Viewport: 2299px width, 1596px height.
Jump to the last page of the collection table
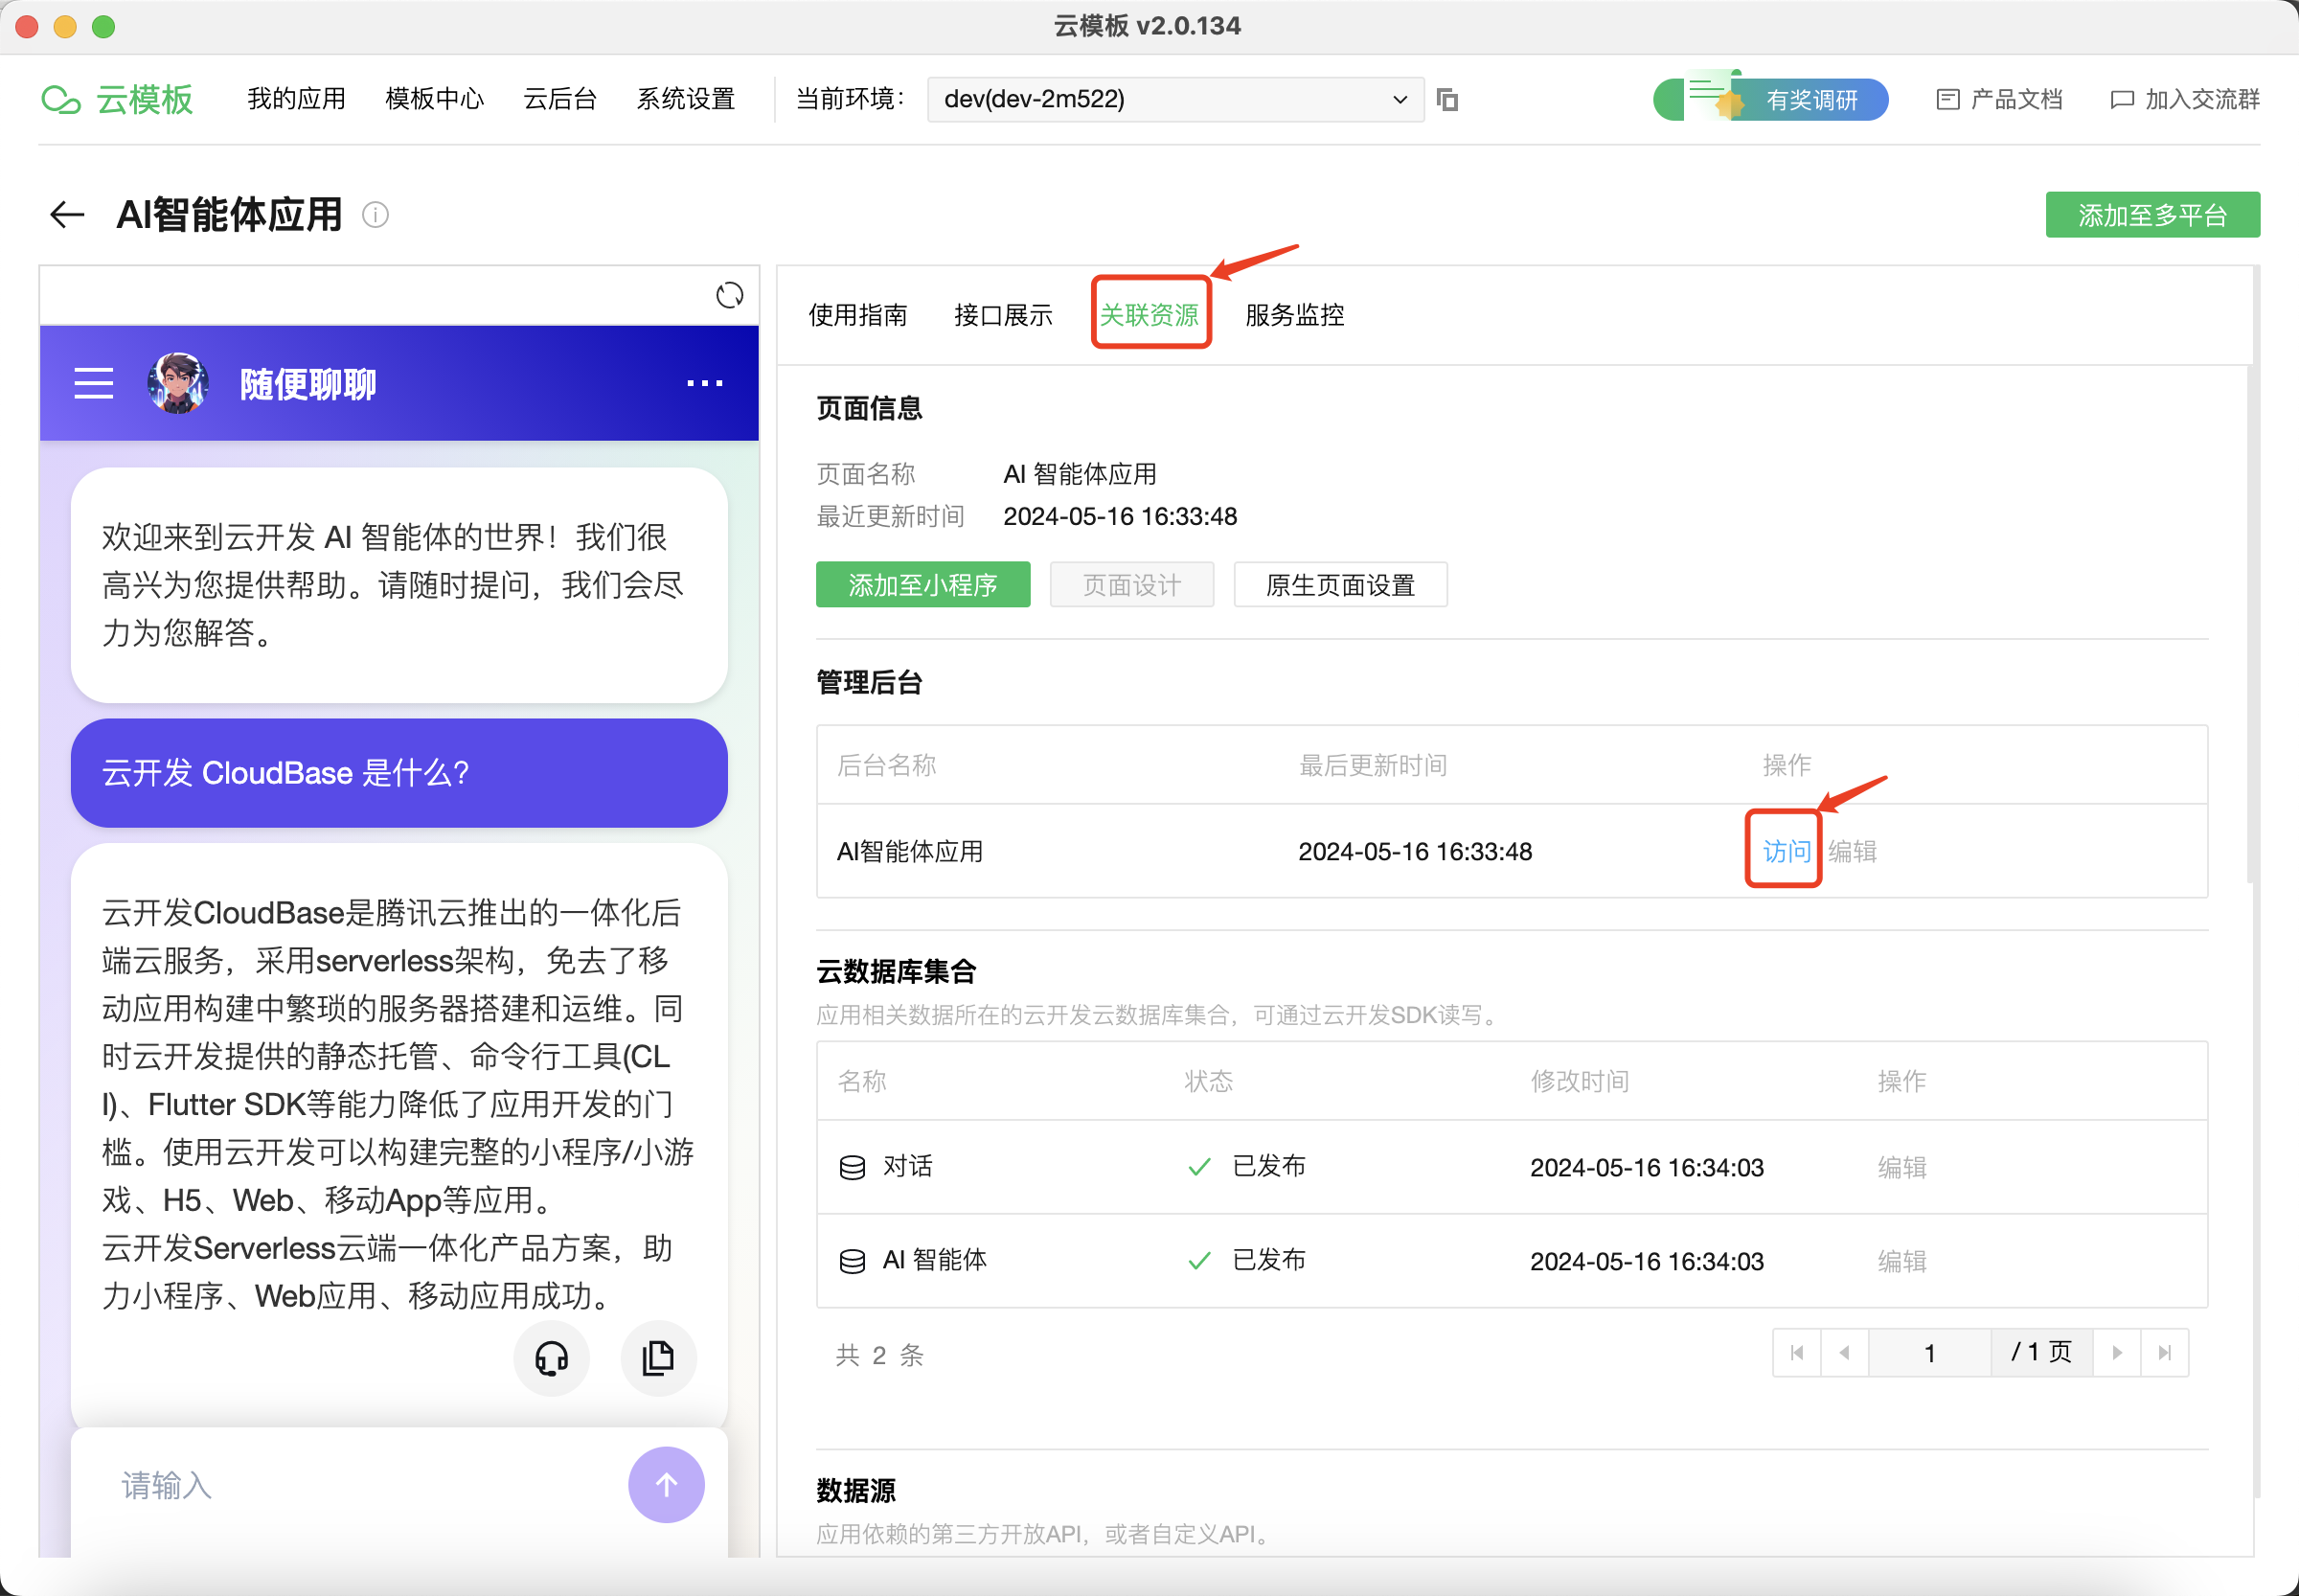tap(2164, 1352)
